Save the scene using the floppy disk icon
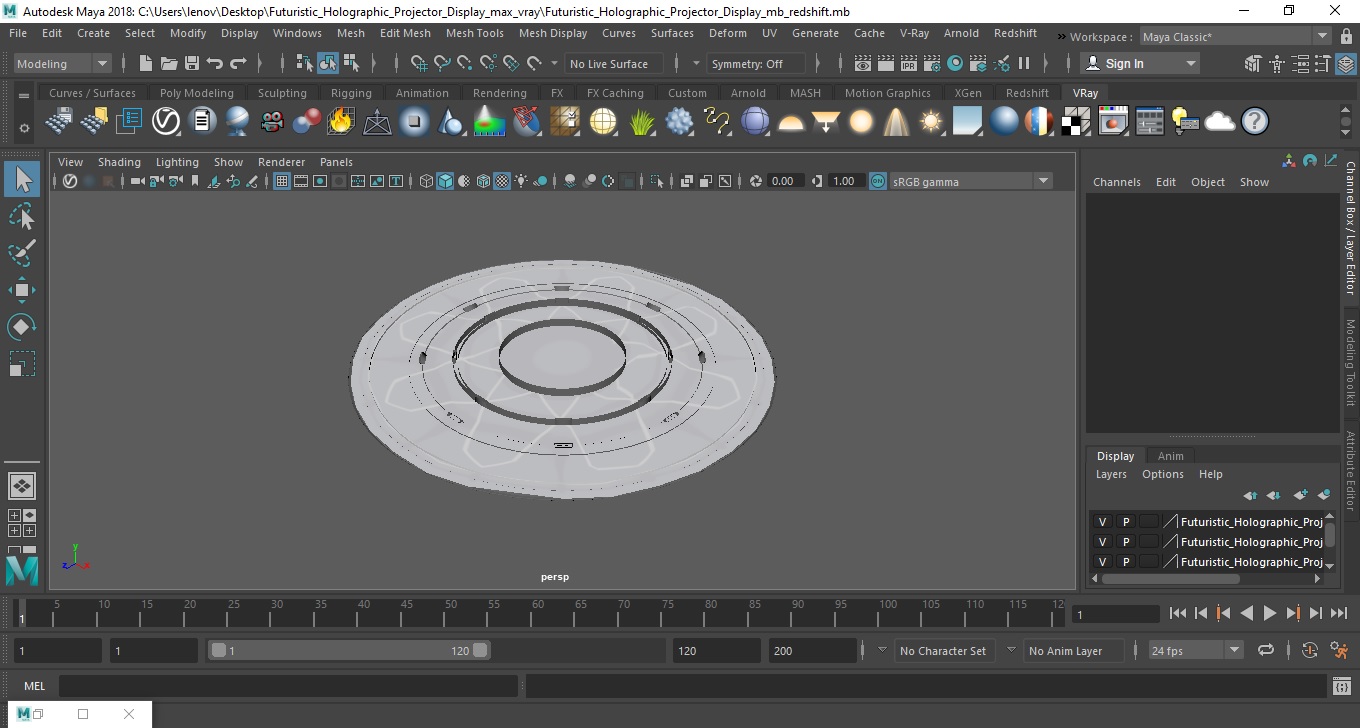Image resolution: width=1360 pixels, height=728 pixels. coord(192,63)
